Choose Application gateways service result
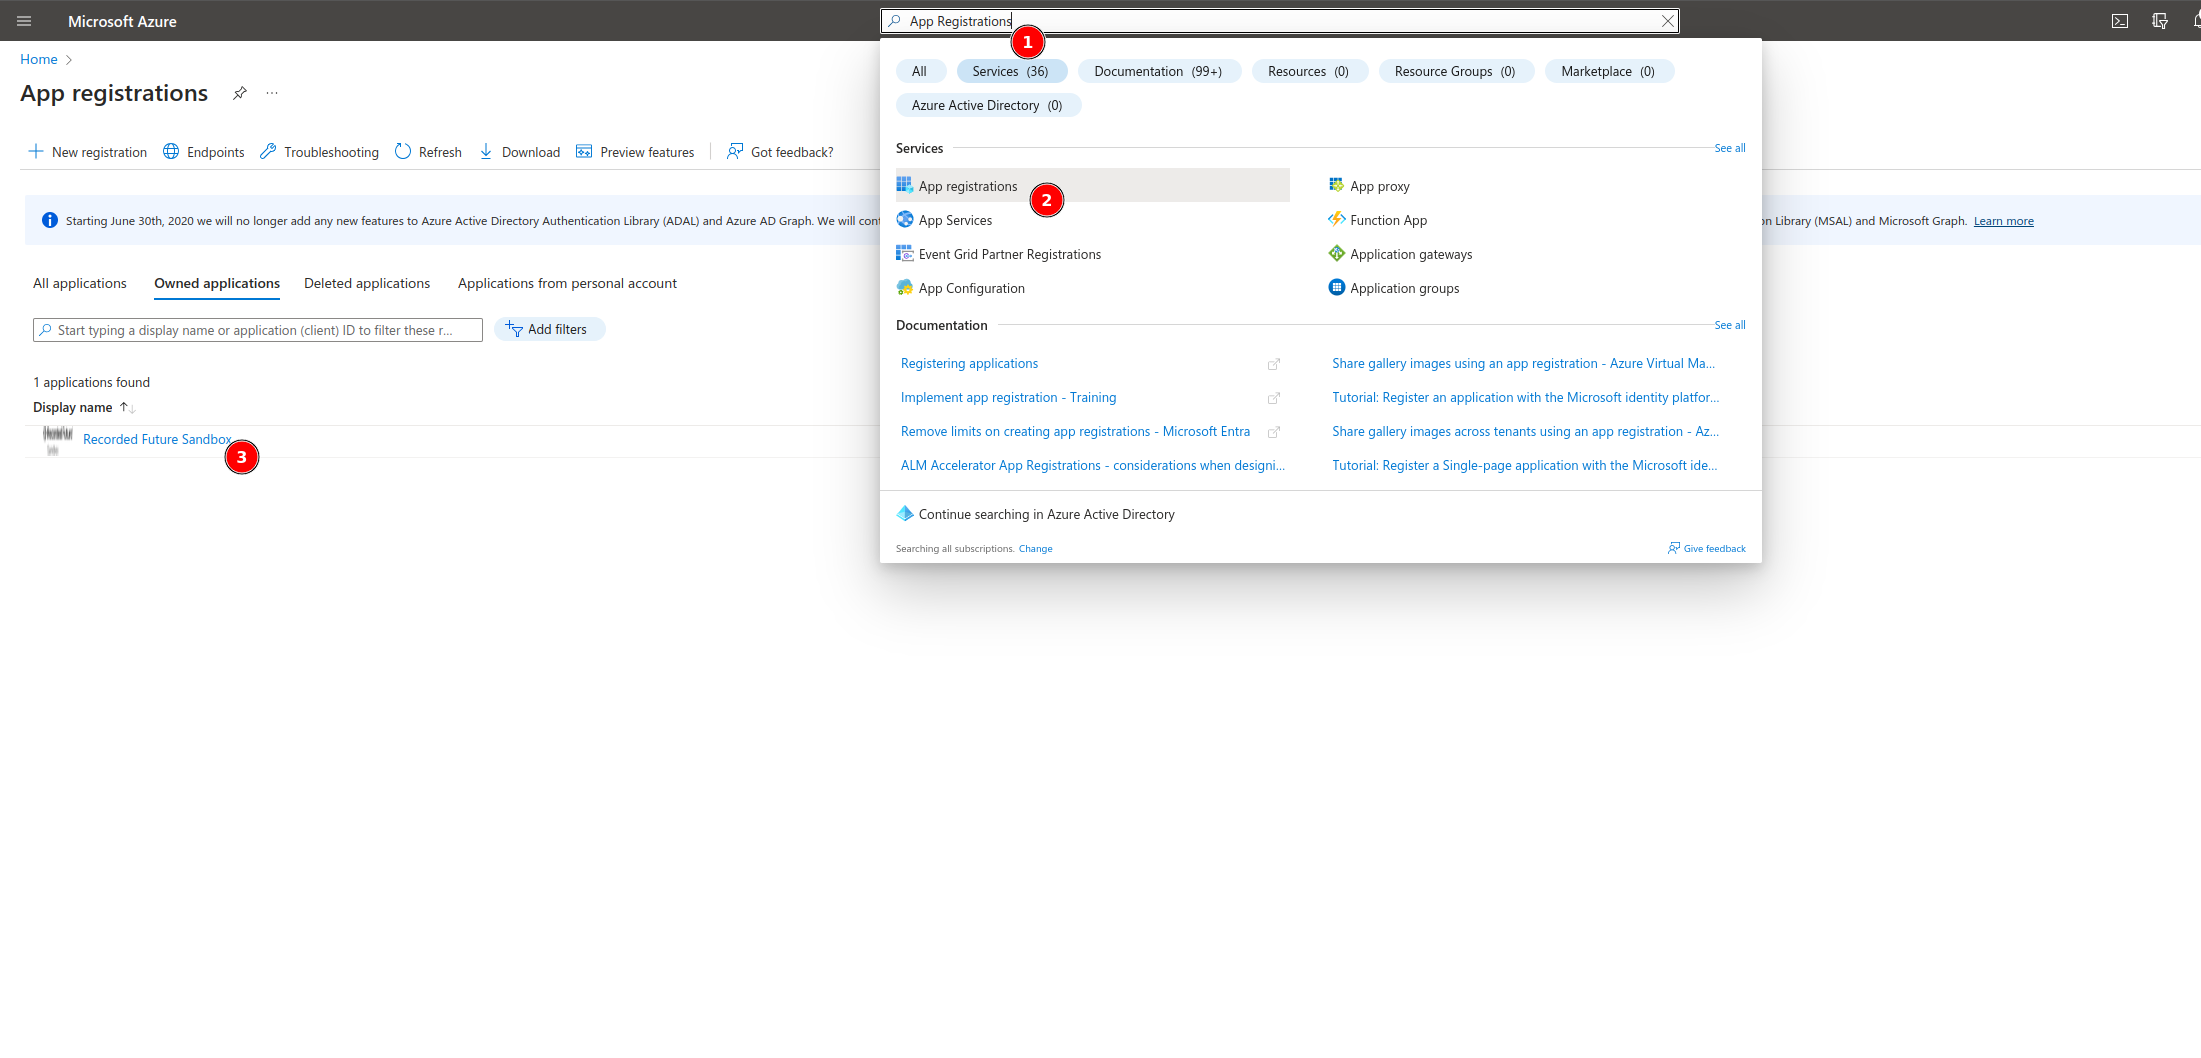This screenshot has height=1058, width=2201. point(1410,254)
